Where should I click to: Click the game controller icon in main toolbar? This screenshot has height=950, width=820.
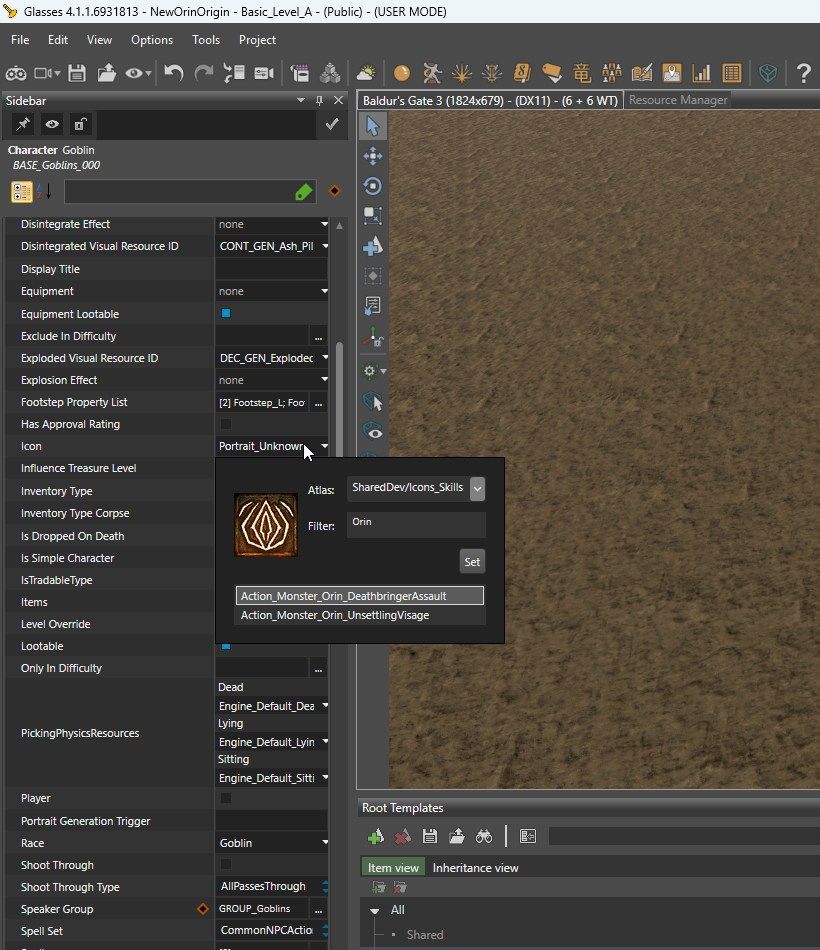[16, 73]
